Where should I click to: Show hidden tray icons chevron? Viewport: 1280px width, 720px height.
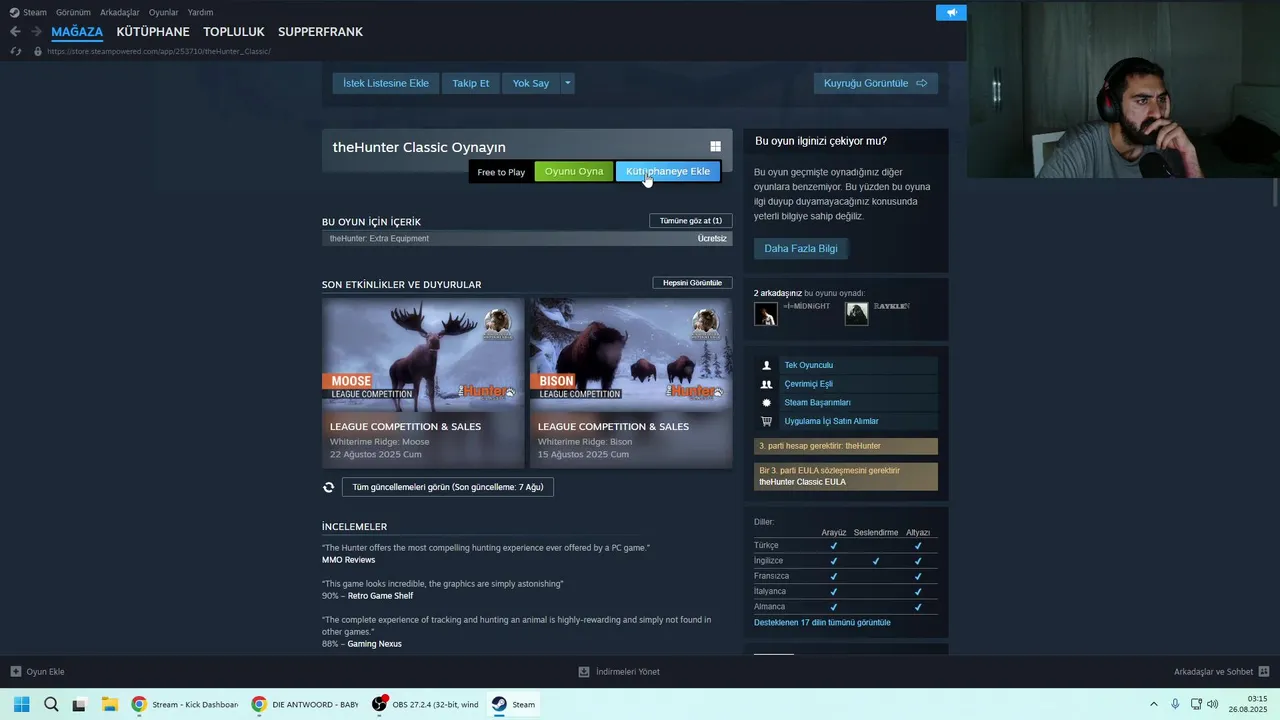[1154, 704]
